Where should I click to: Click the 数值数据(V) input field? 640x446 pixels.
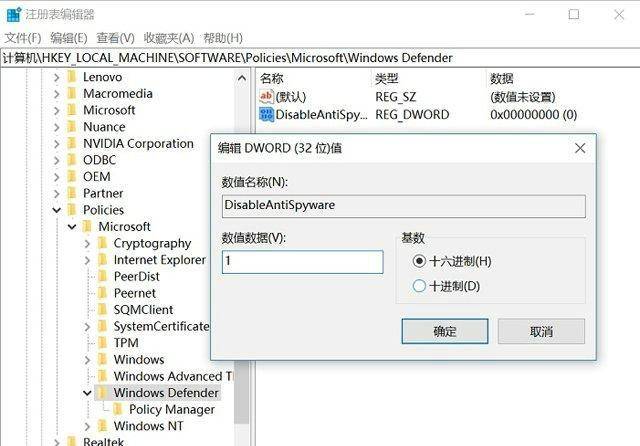pos(302,262)
